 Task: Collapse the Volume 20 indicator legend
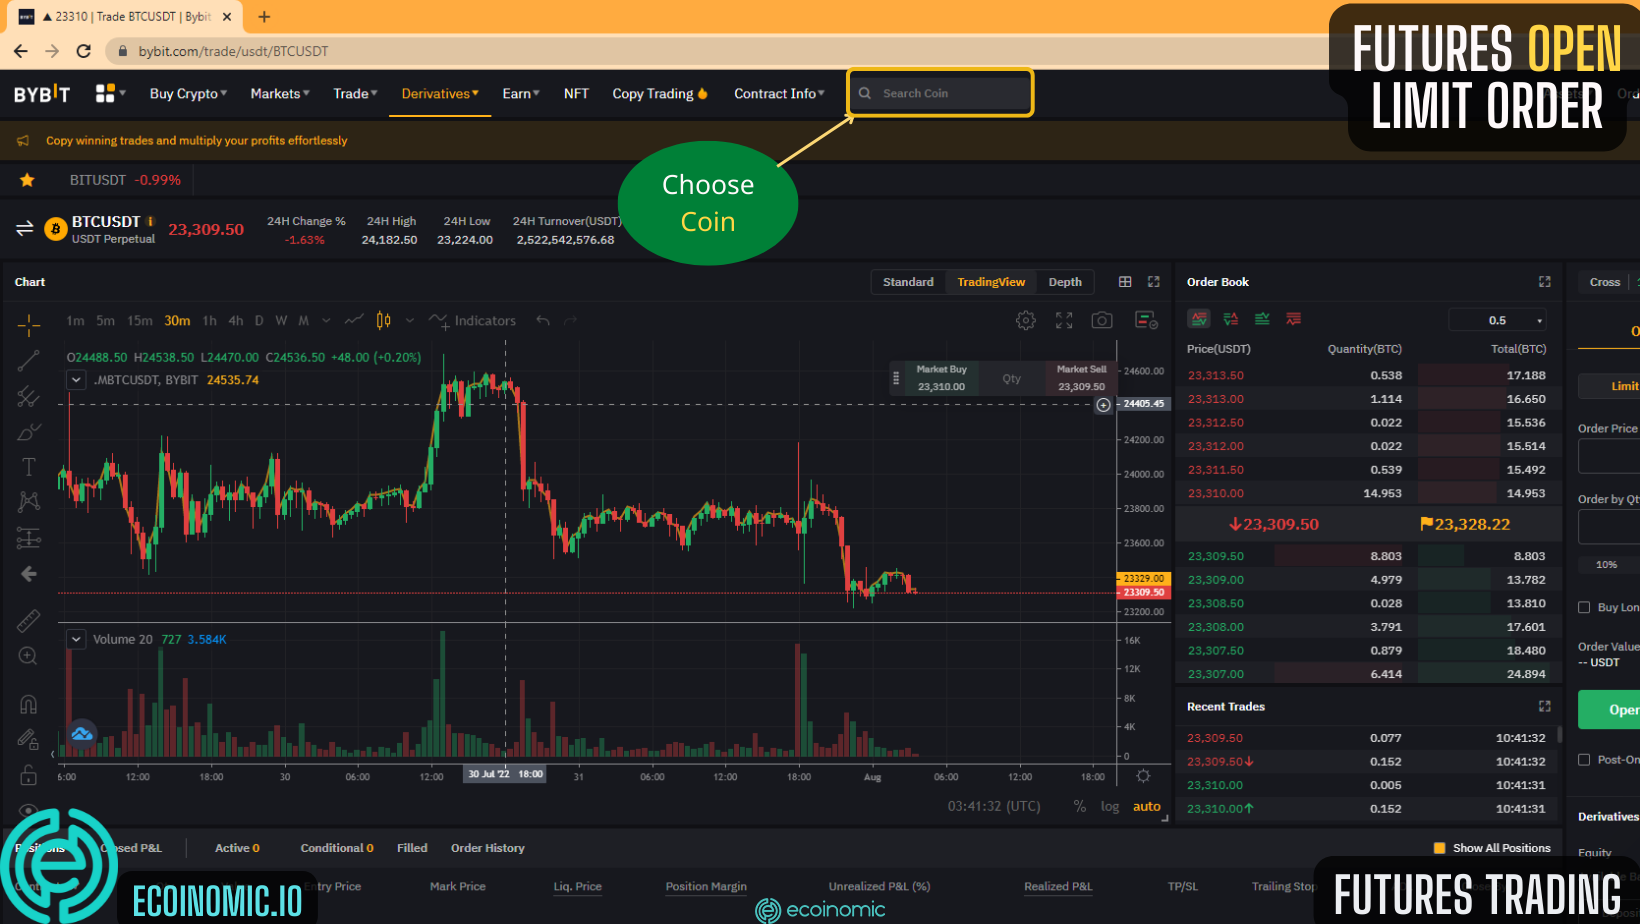(76, 639)
